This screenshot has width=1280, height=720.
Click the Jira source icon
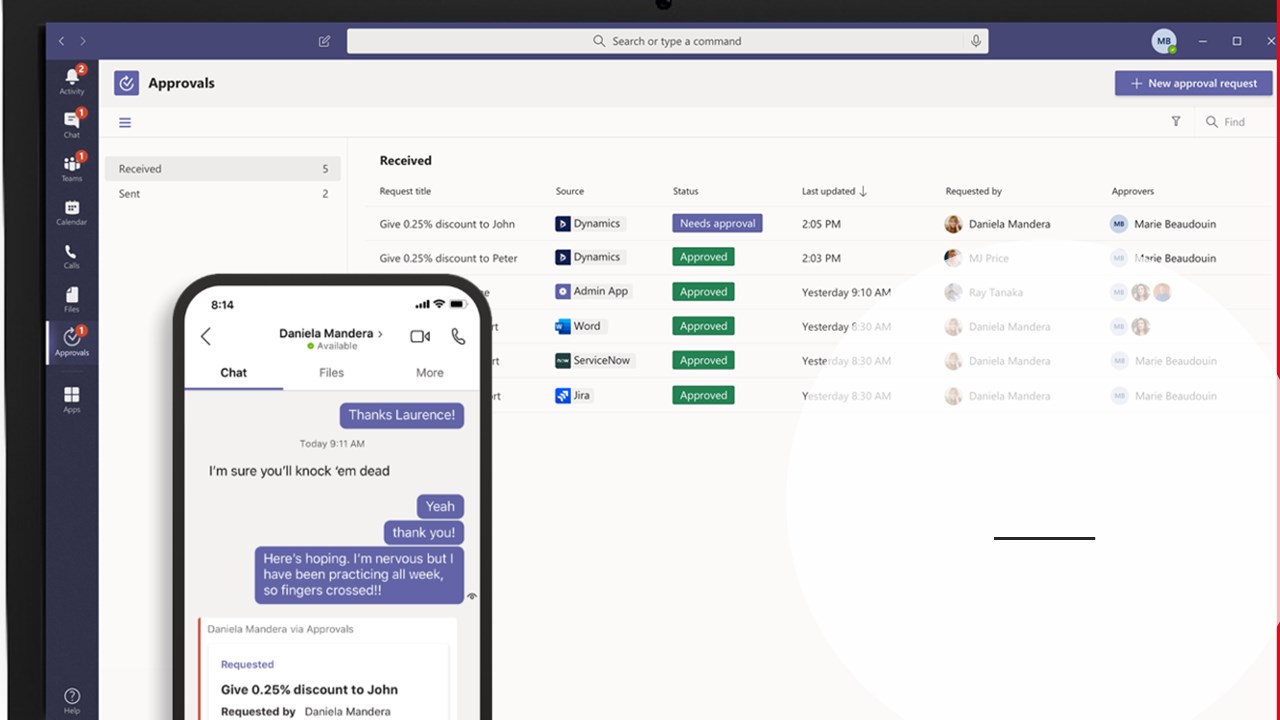click(563, 395)
